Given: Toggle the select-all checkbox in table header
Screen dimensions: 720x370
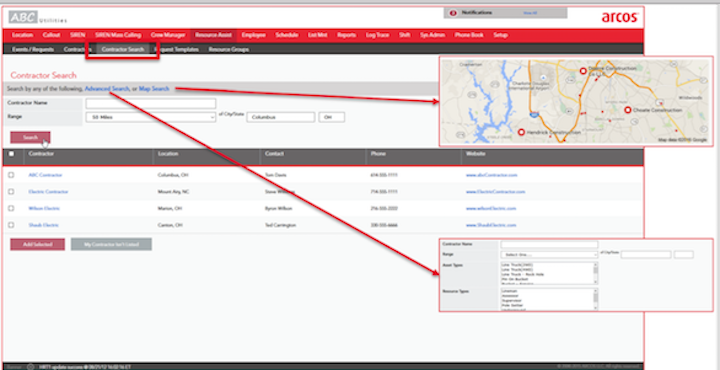Looking at the screenshot, I should click(11, 154).
